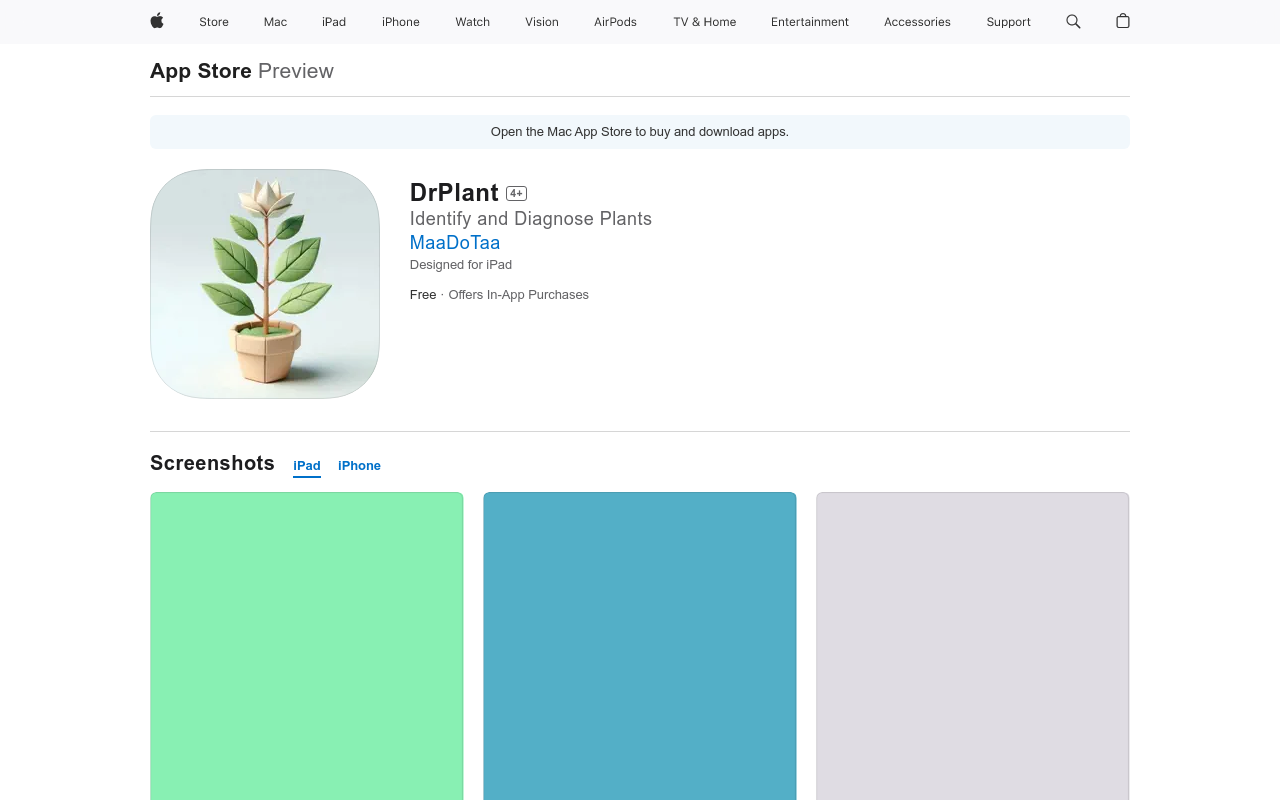Open the AirPods menu
Image resolution: width=1280 pixels, height=800 pixels.
615,22
